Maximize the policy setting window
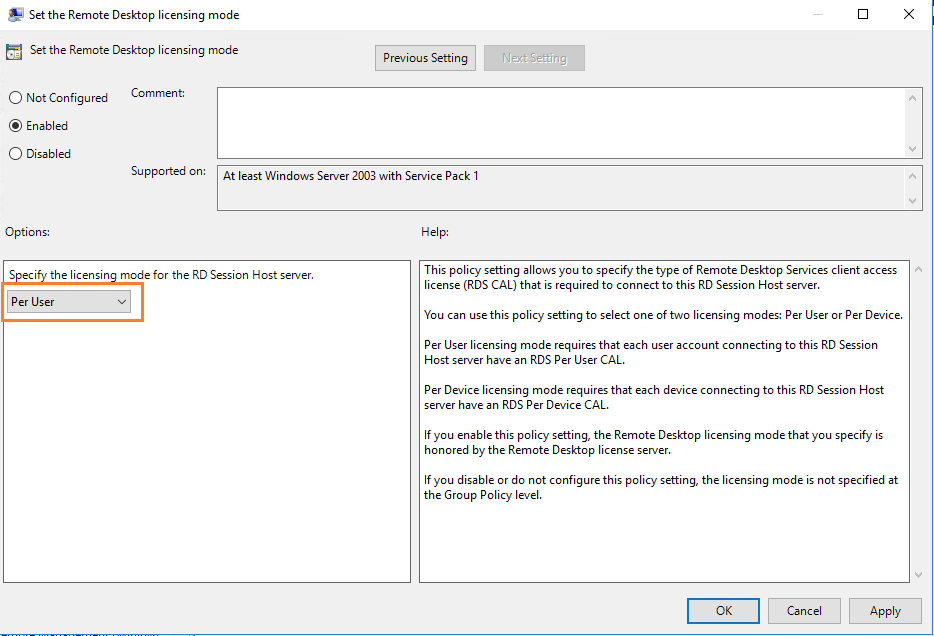Image resolution: width=934 pixels, height=636 pixels. point(863,14)
